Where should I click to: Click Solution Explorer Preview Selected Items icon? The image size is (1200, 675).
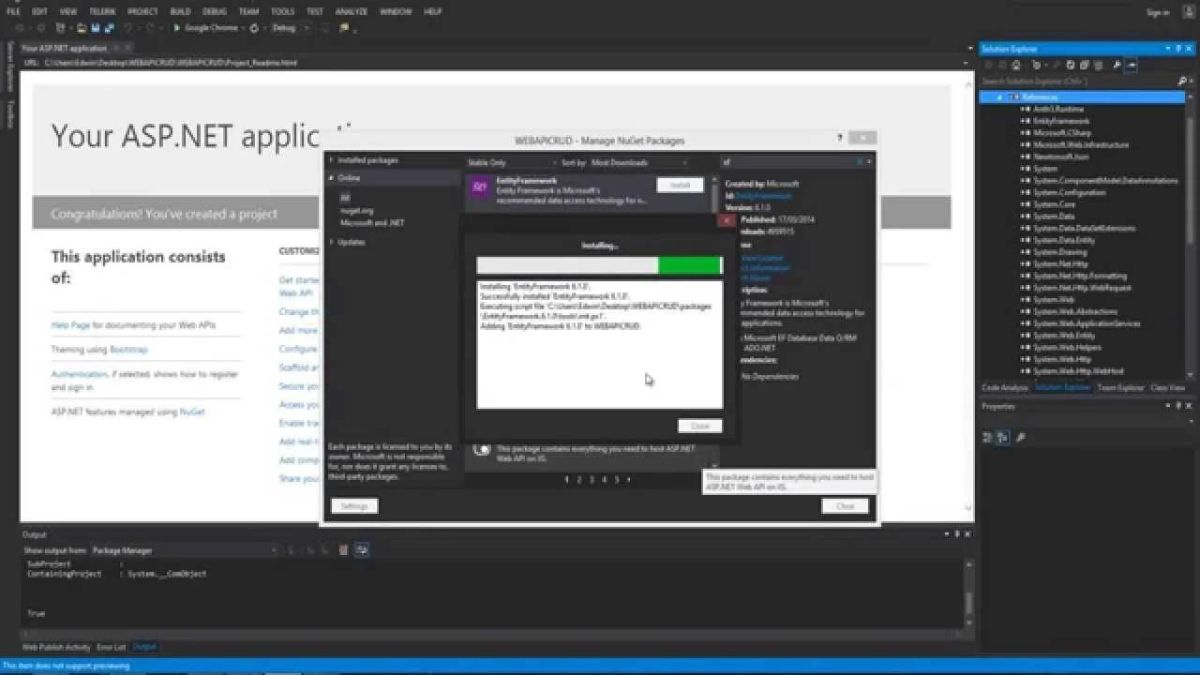point(1131,65)
